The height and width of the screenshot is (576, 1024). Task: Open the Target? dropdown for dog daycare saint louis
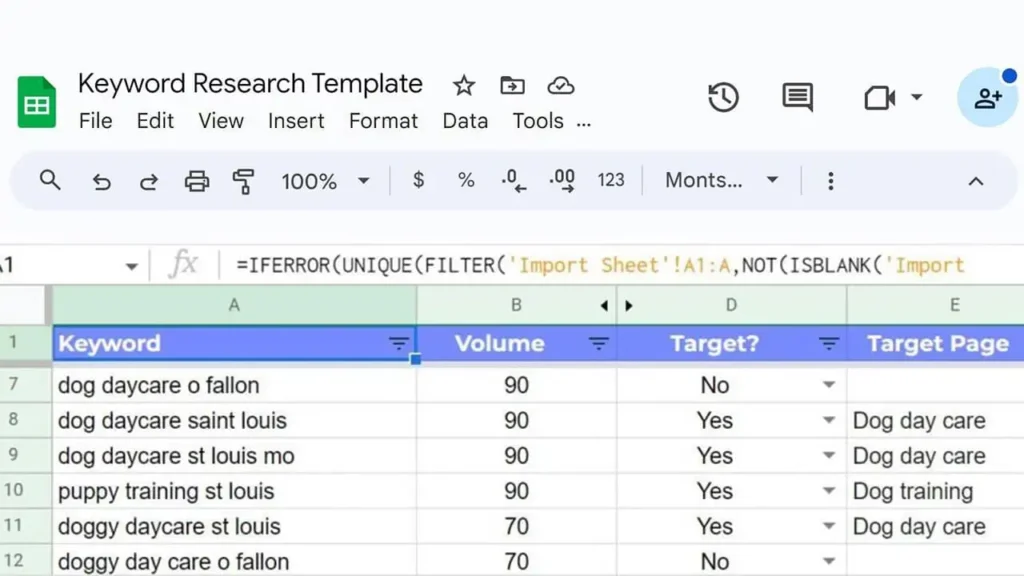coord(828,420)
